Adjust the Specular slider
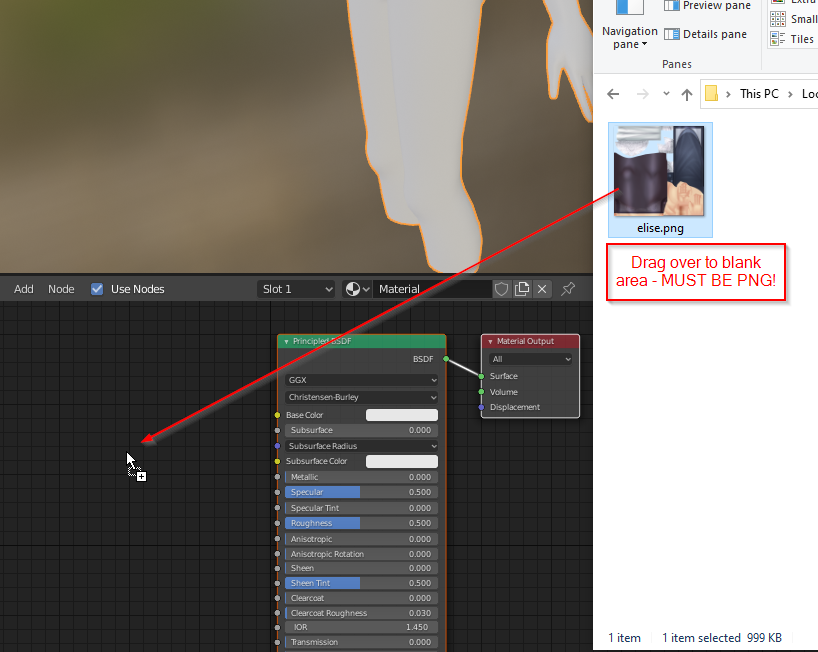 point(362,492)
